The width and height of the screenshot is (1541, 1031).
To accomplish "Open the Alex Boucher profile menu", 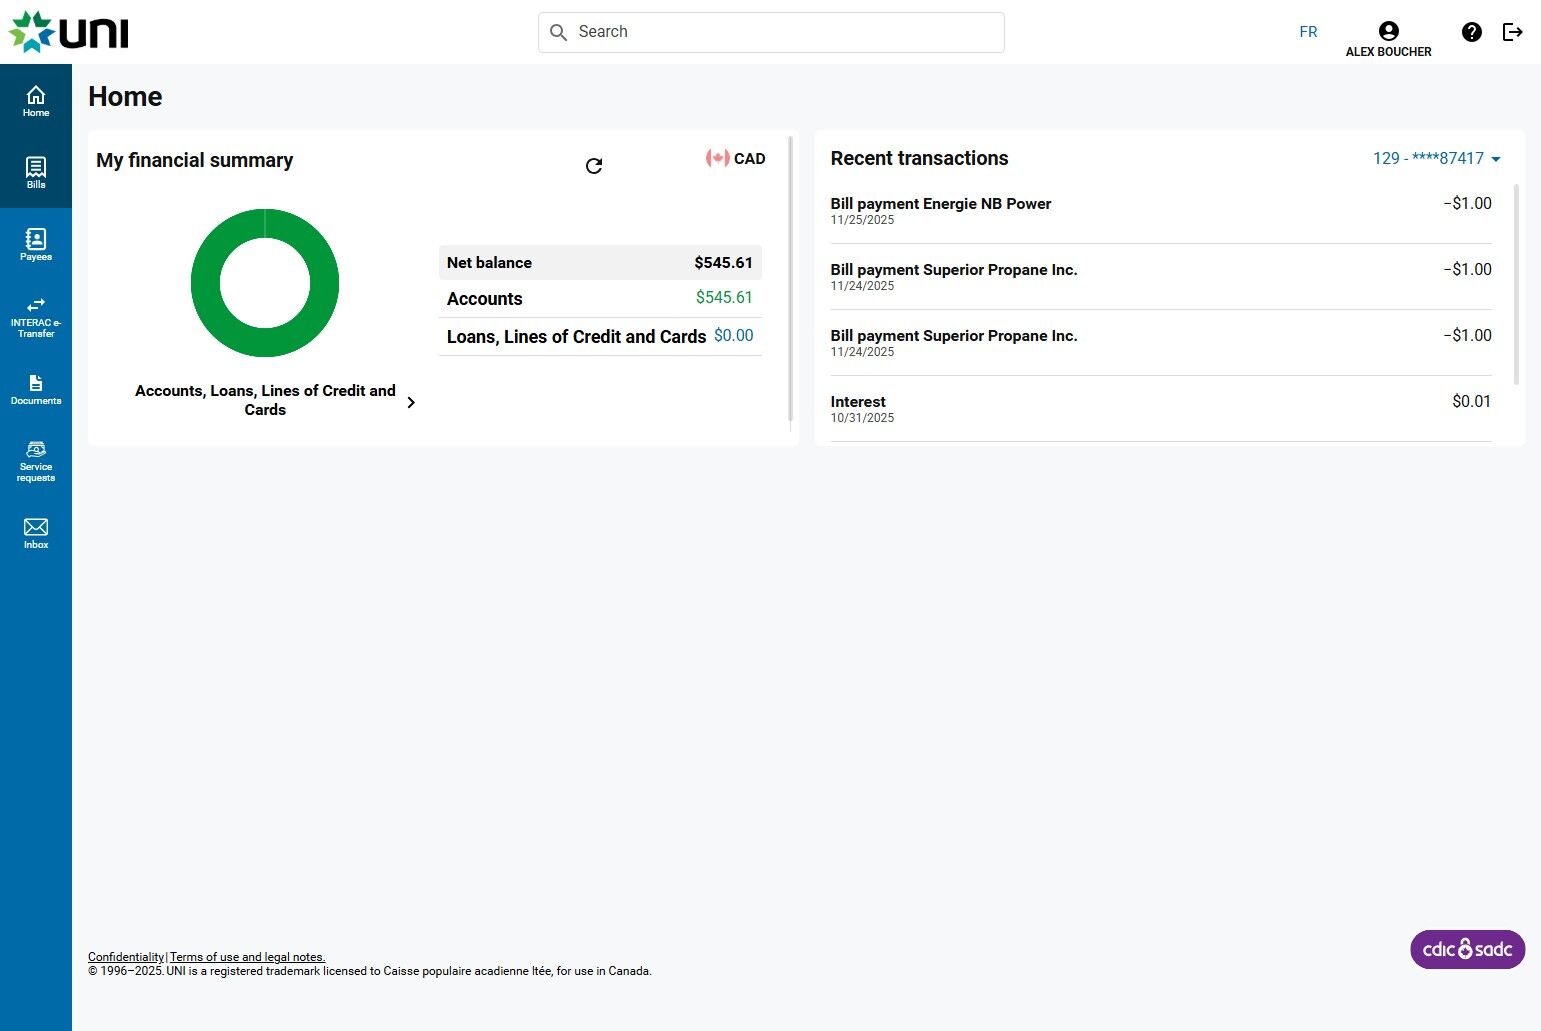I will (x=1388, y=39).
